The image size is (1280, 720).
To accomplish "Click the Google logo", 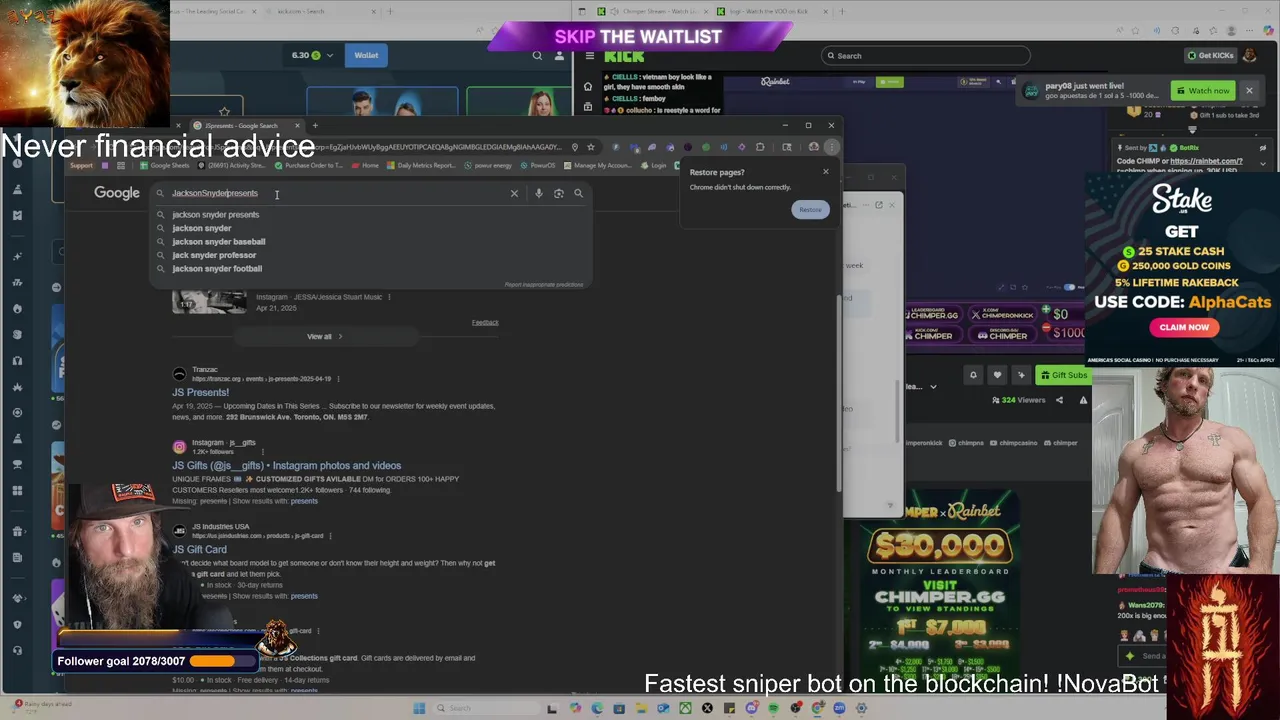I will click(117, 193).
